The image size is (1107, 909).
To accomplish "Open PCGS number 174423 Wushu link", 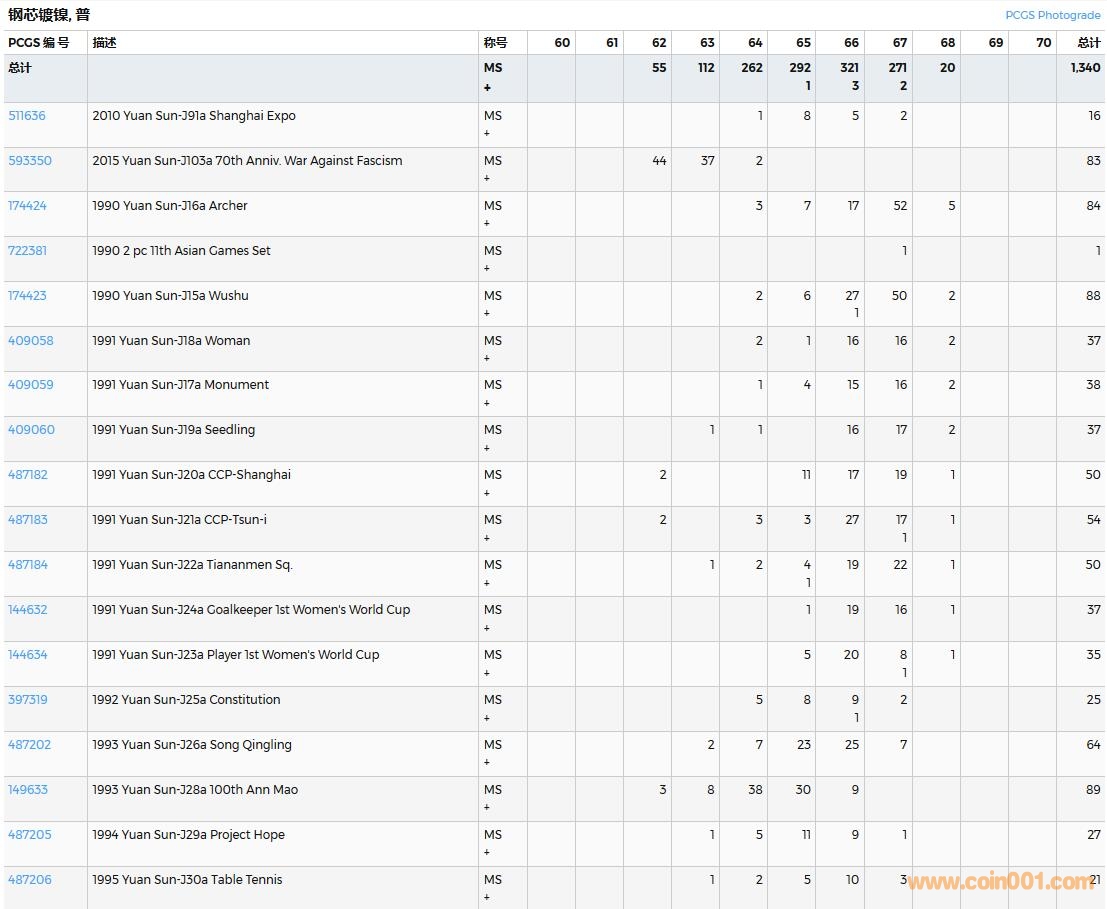I will click(x=28, y=296).
